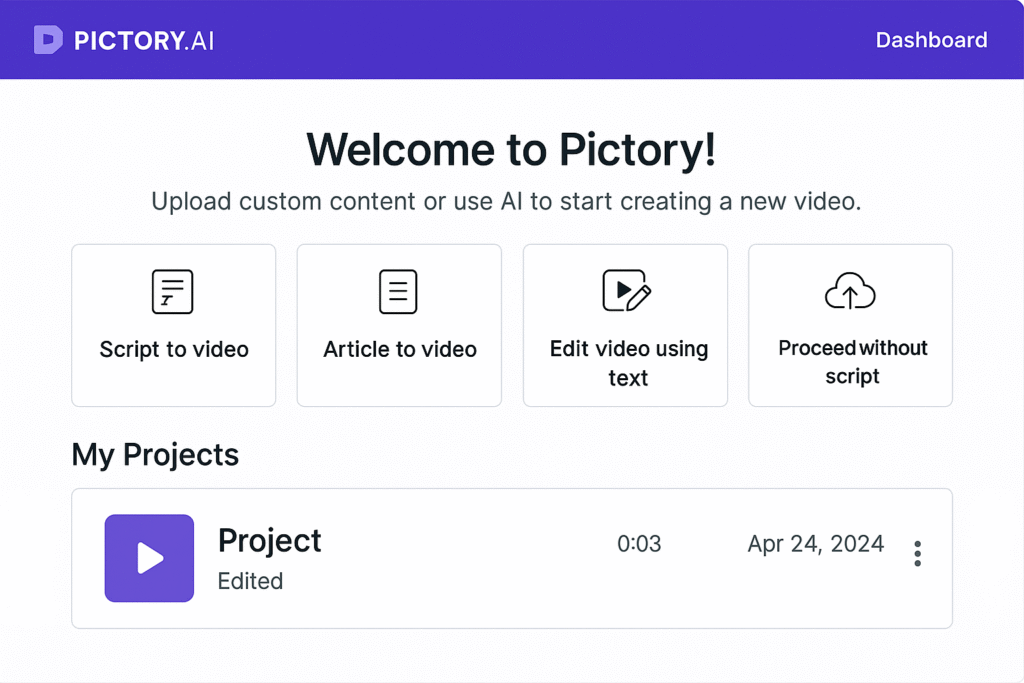The image size is (1024, 683).
Task: Select the Edit video using text label
Action: click(628, 363)
